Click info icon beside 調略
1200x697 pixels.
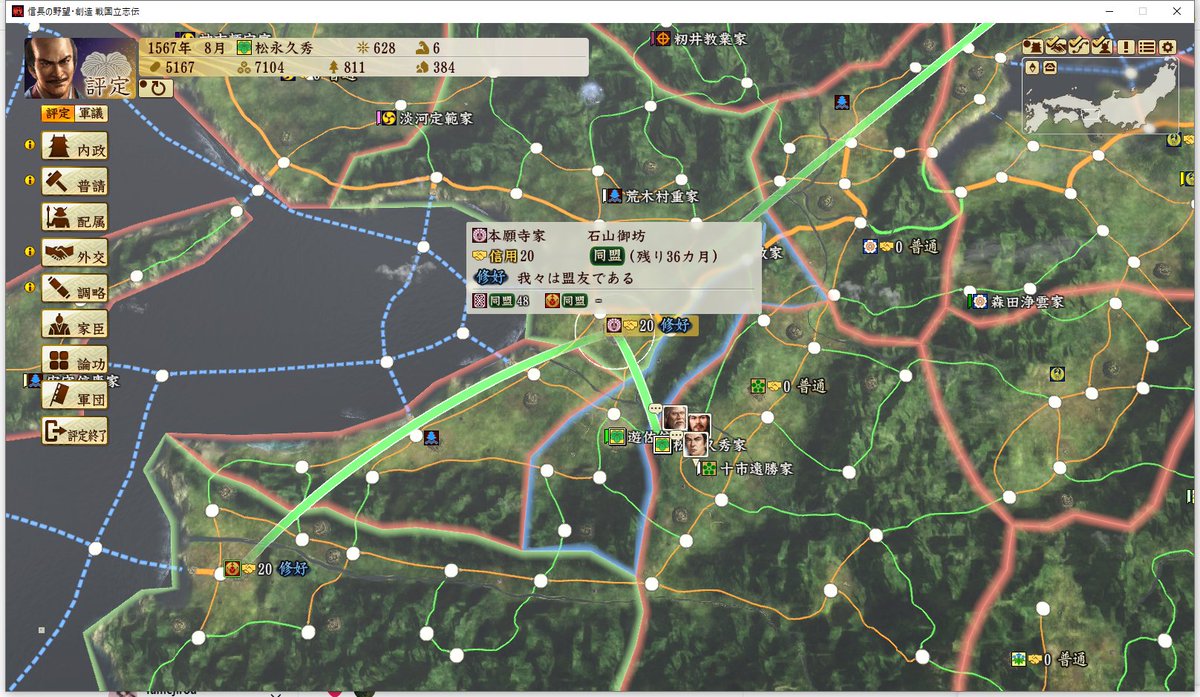(x=29, y=288)
